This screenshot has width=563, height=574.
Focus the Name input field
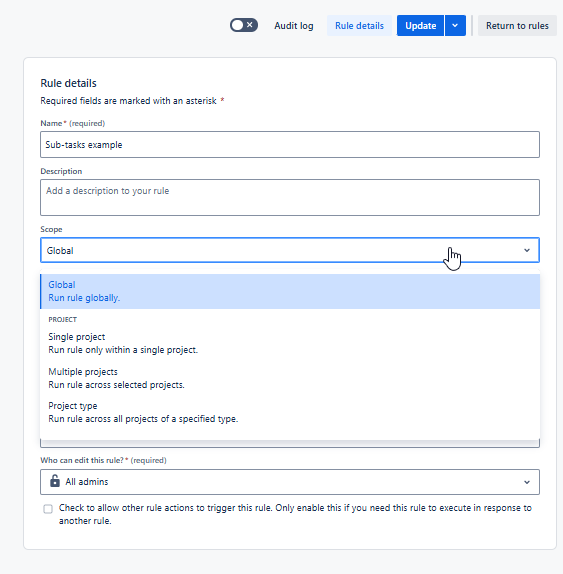[x=290, y=145]
